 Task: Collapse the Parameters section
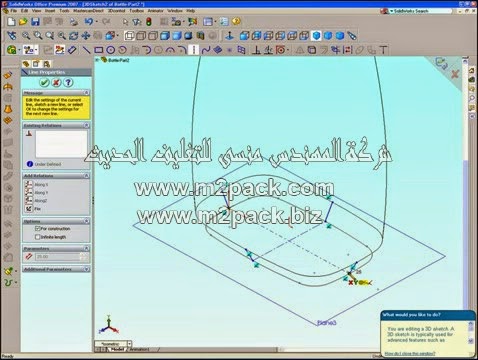coord(86,248)
